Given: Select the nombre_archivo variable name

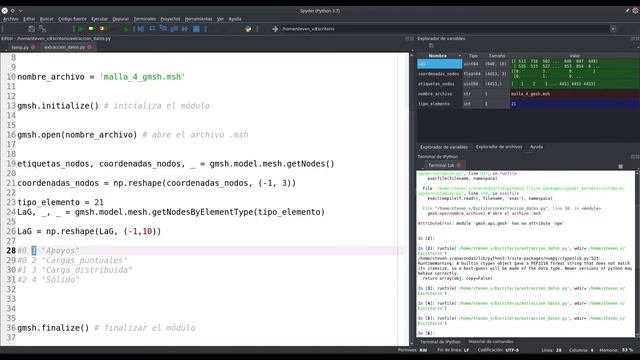Looking at the screenshot, I should point(435,94).
